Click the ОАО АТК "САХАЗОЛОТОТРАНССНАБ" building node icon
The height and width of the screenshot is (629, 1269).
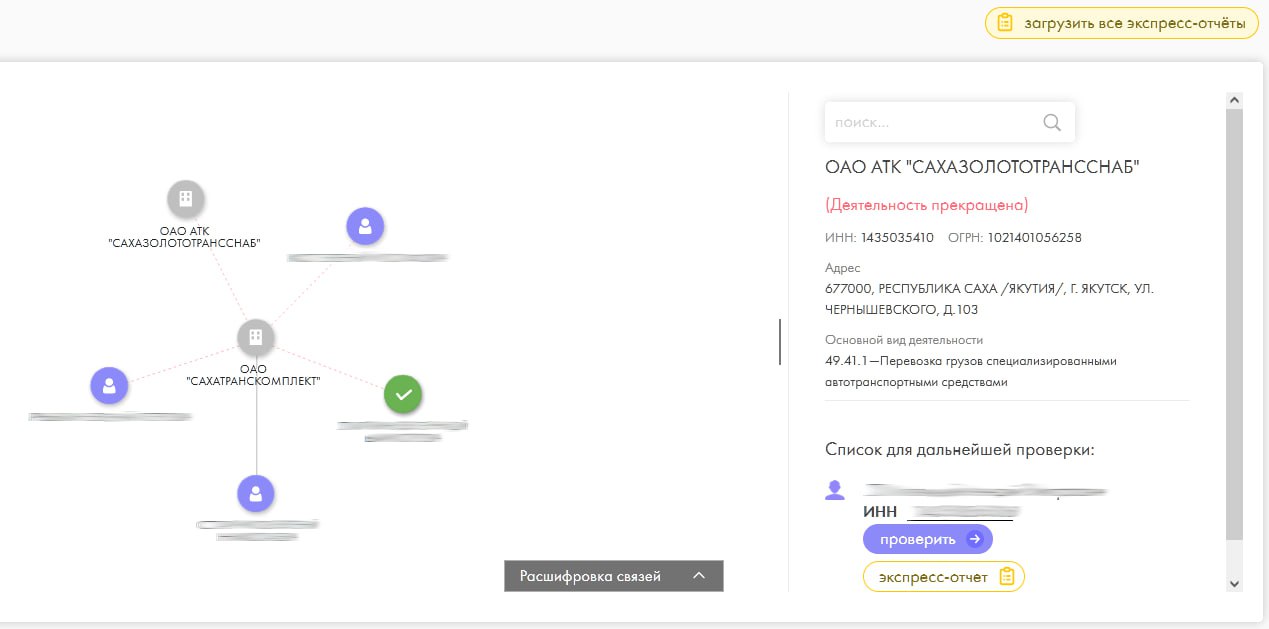(x=185, y=199)
